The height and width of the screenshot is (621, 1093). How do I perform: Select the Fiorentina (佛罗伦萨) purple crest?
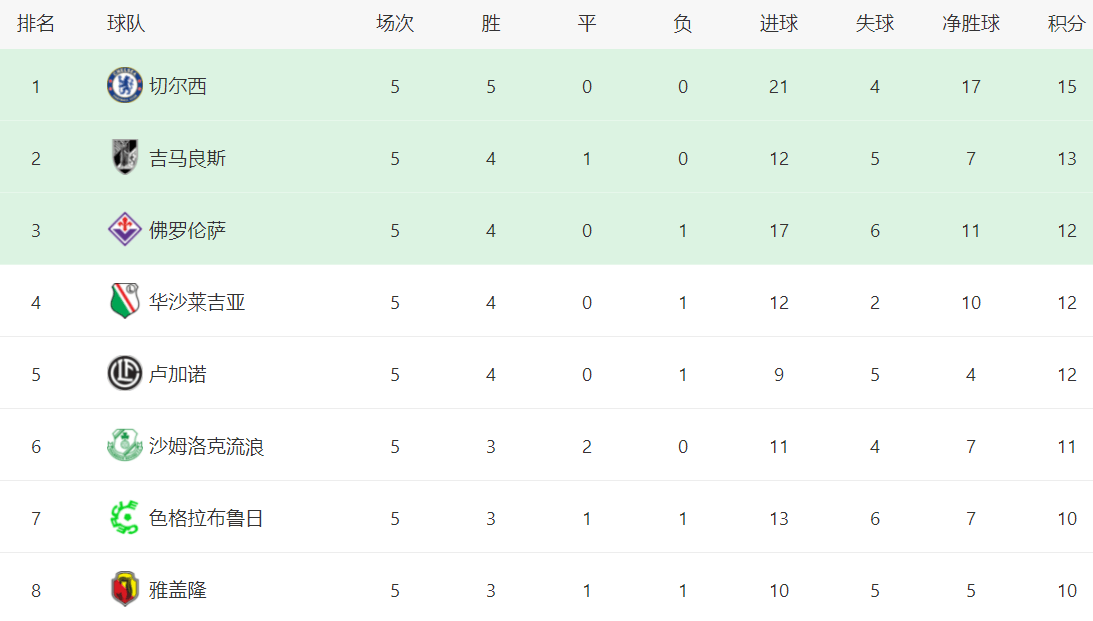125,229
